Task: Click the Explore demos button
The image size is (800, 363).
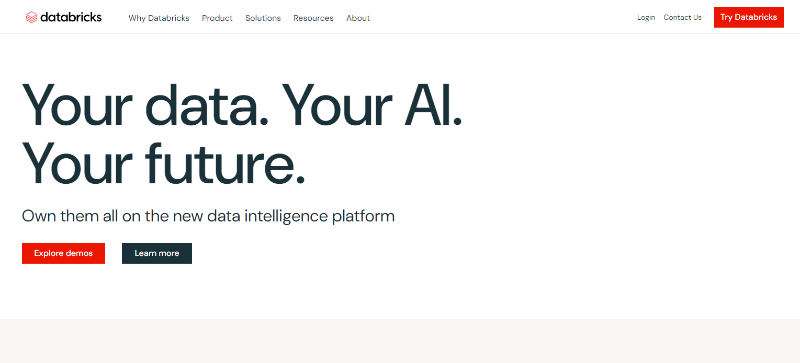Action: [x=63, y=253]
